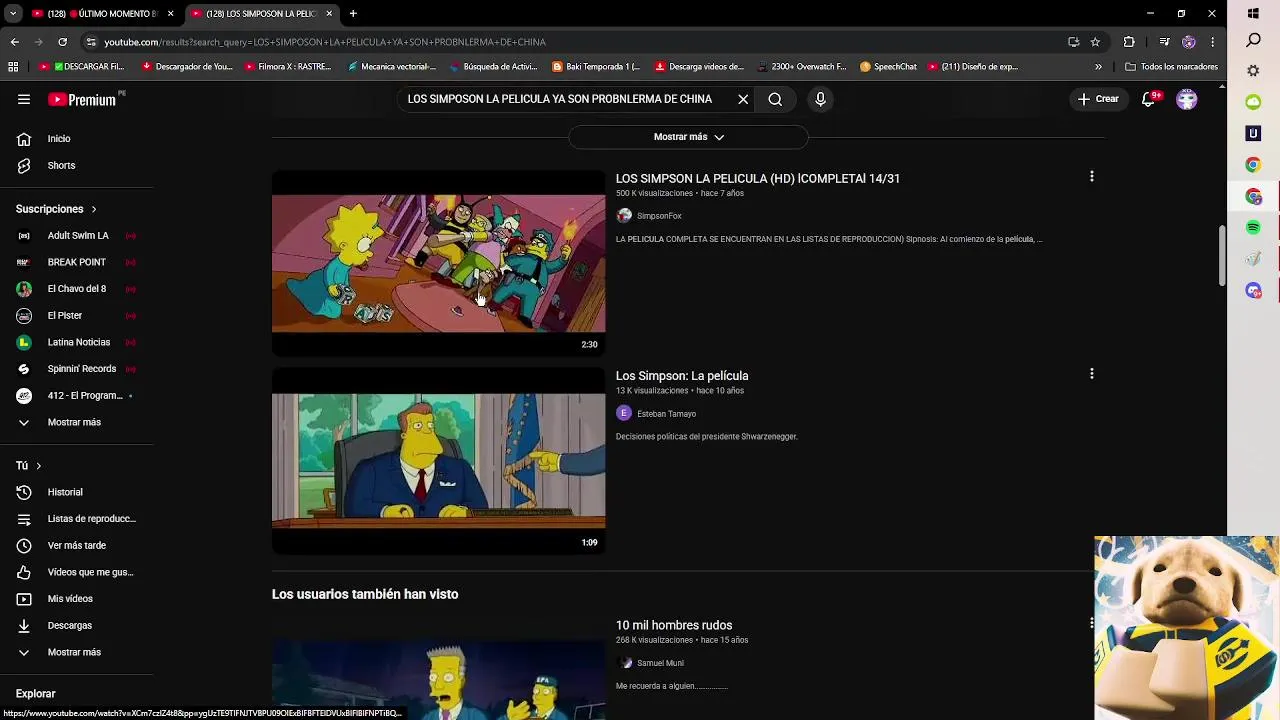Viewport: 1280px width, 720px height.
Task: Expand the Tú section chevron
Action: coord(38,466)
